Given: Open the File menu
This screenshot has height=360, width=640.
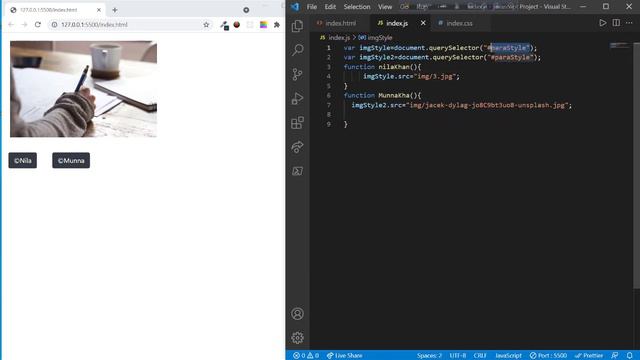Looking at the screenshot, I should click(312, 7).
